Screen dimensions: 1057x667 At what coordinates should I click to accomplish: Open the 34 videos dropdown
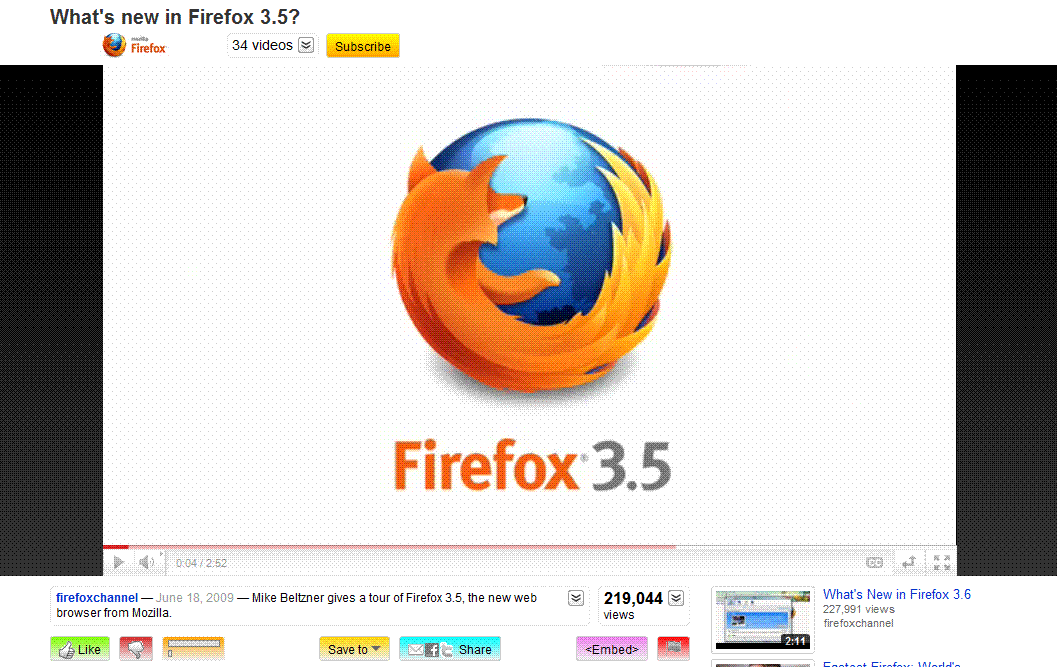(306, 45)
